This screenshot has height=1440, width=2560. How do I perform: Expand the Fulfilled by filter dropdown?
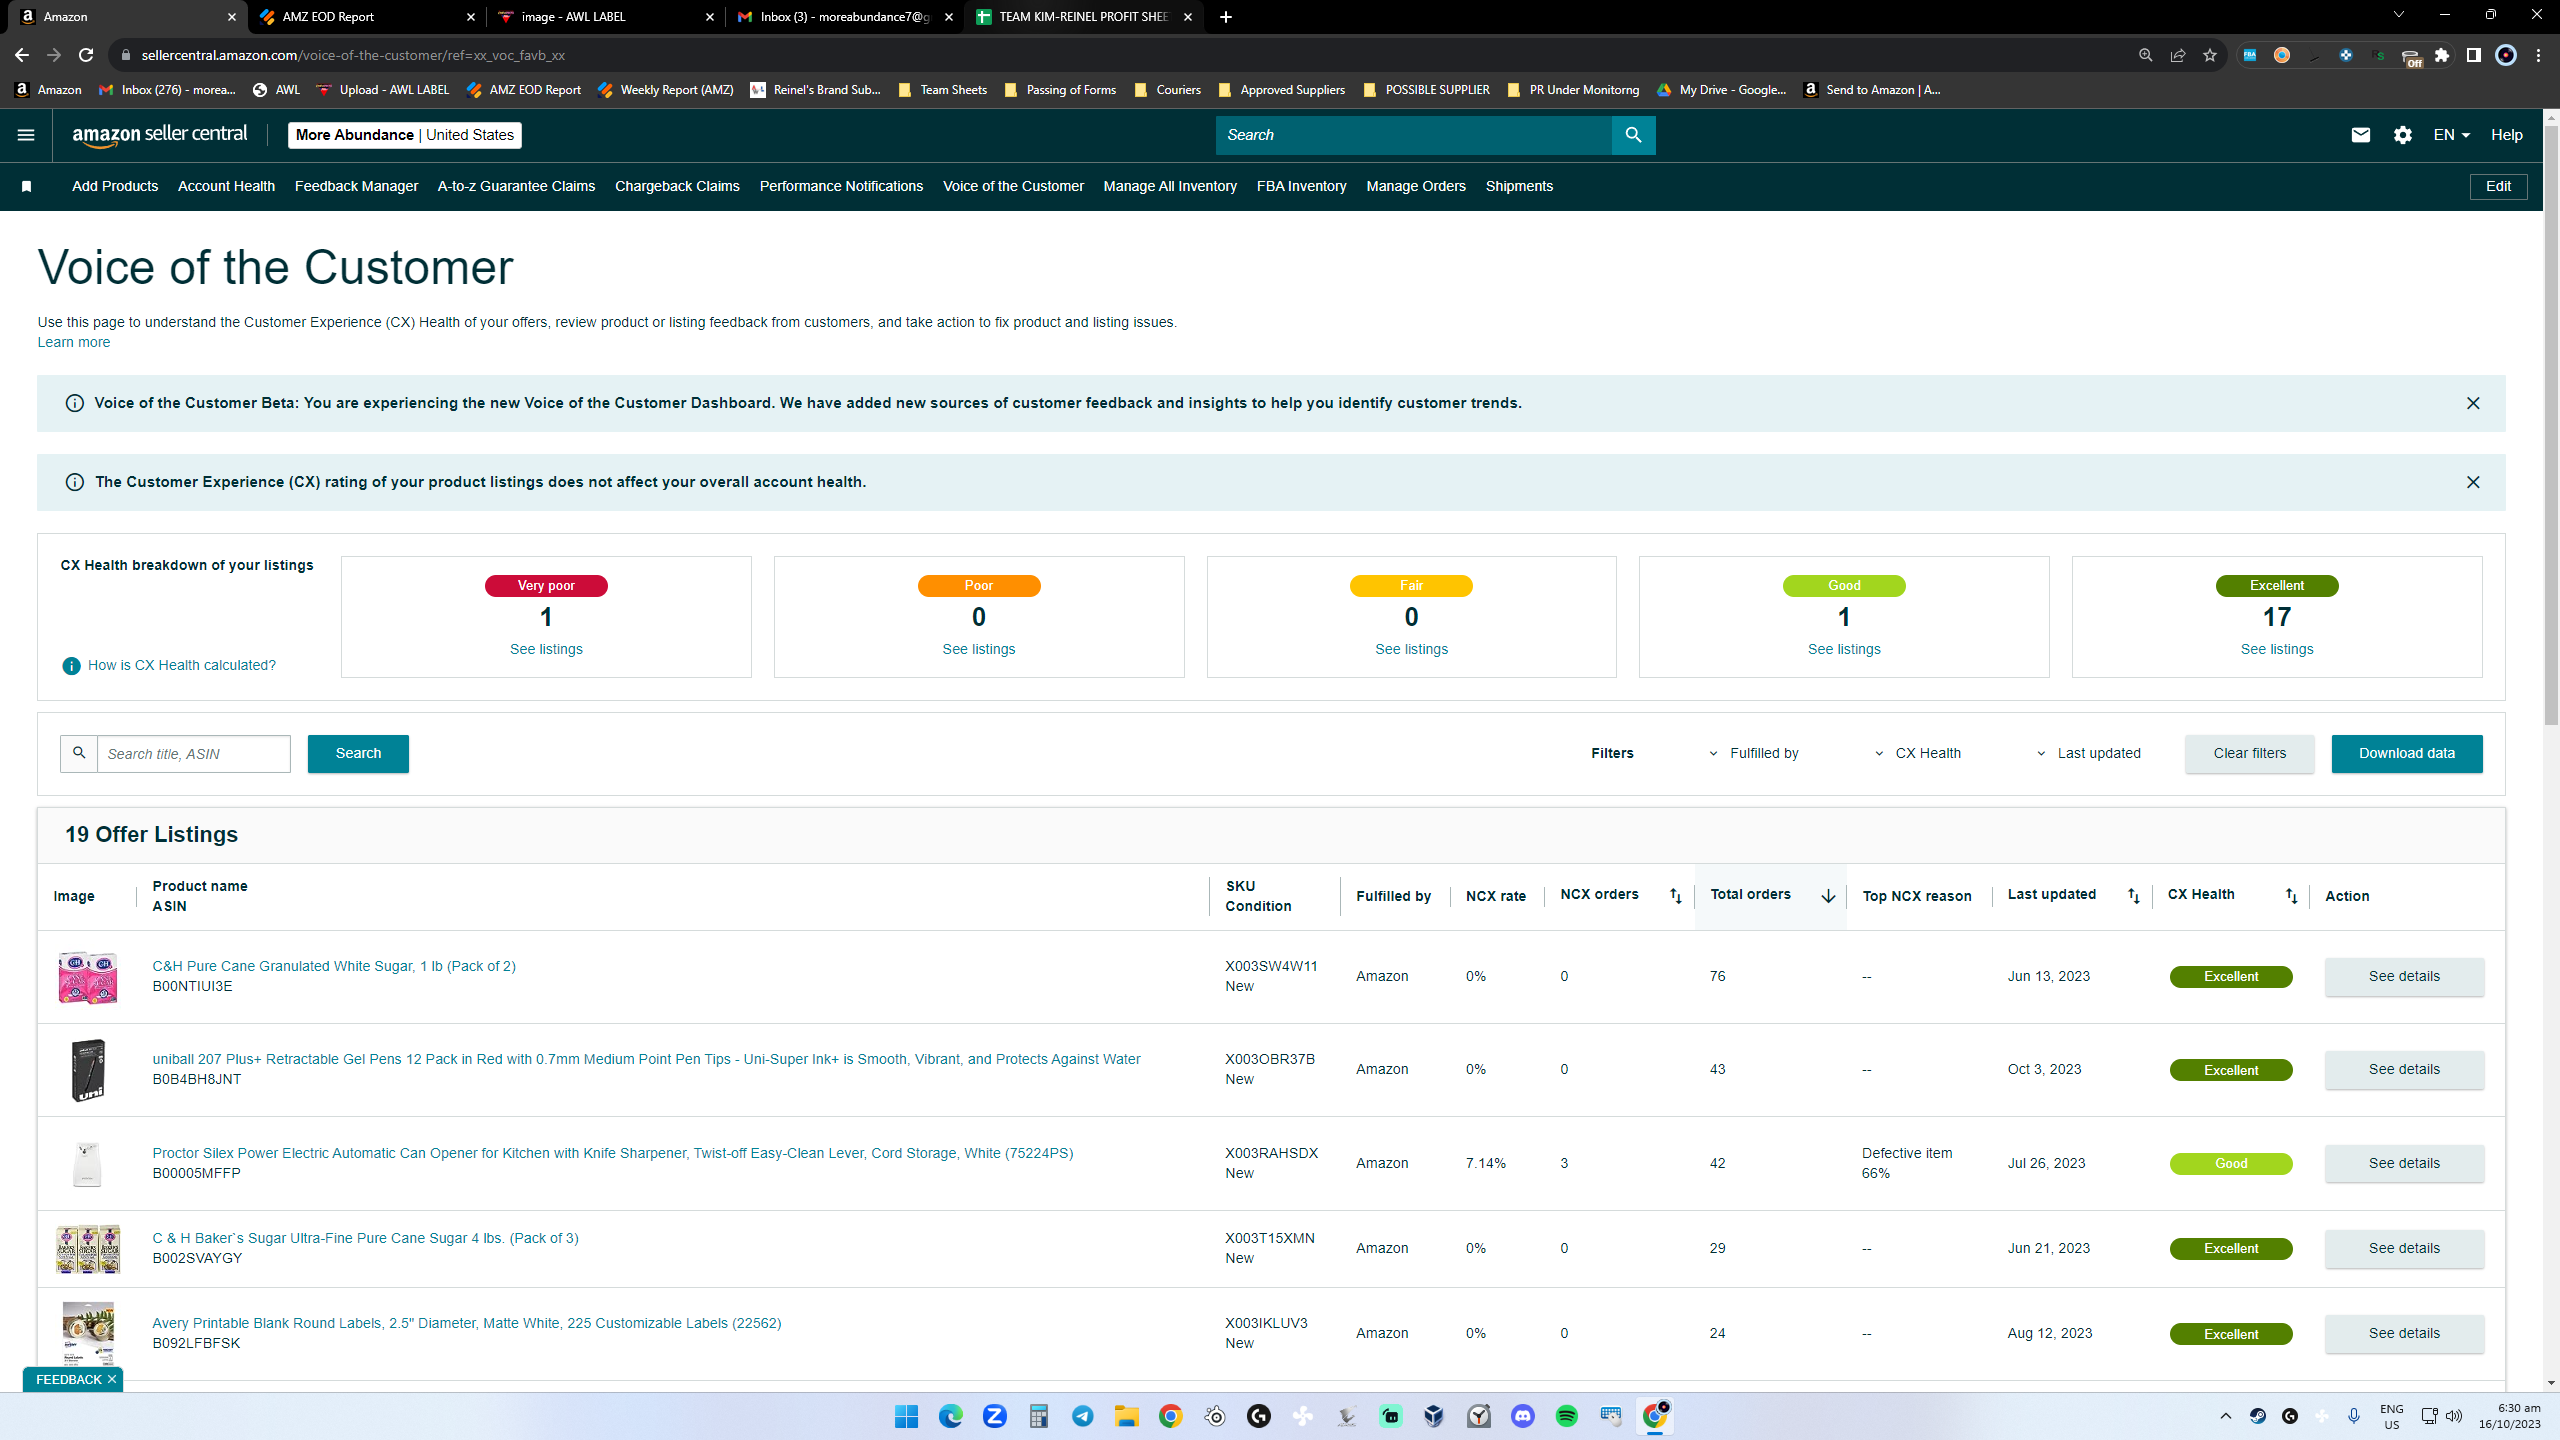coord(1755,754)
